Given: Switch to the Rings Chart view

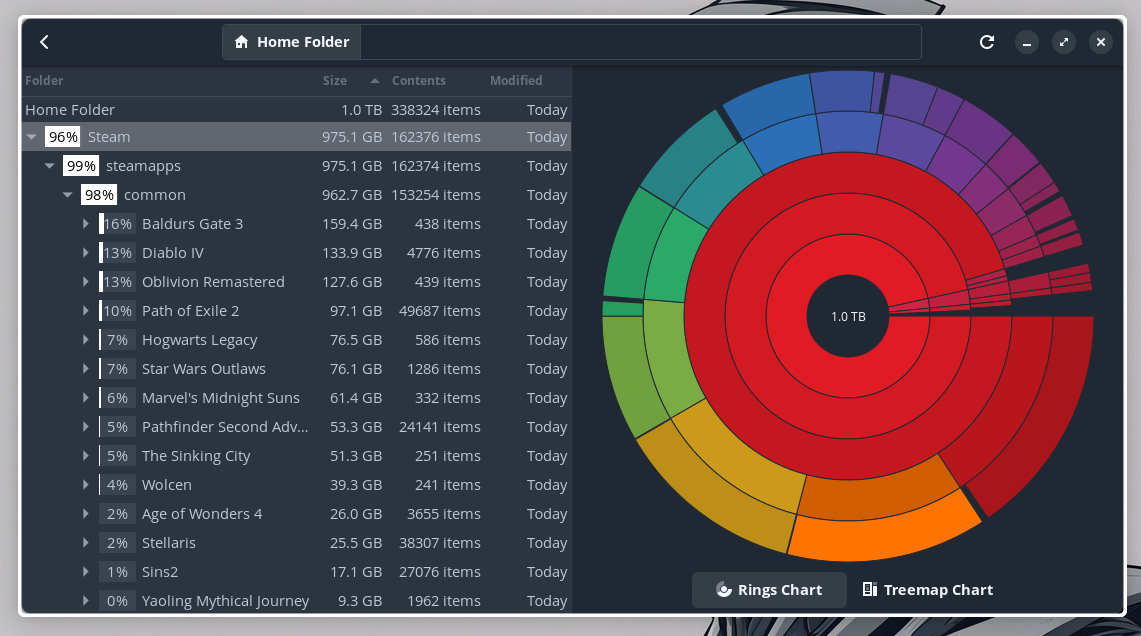Looking at the screenshot, I should (x=769, y=589).
